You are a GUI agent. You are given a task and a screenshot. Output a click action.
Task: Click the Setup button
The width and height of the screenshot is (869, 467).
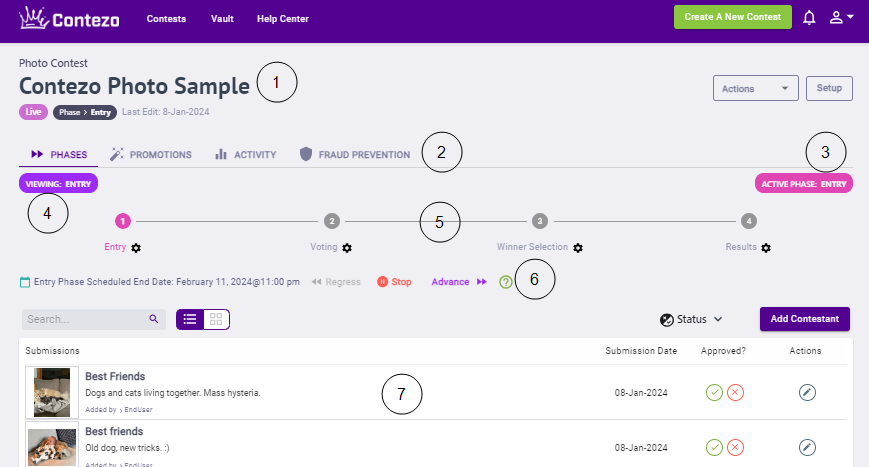829,89
